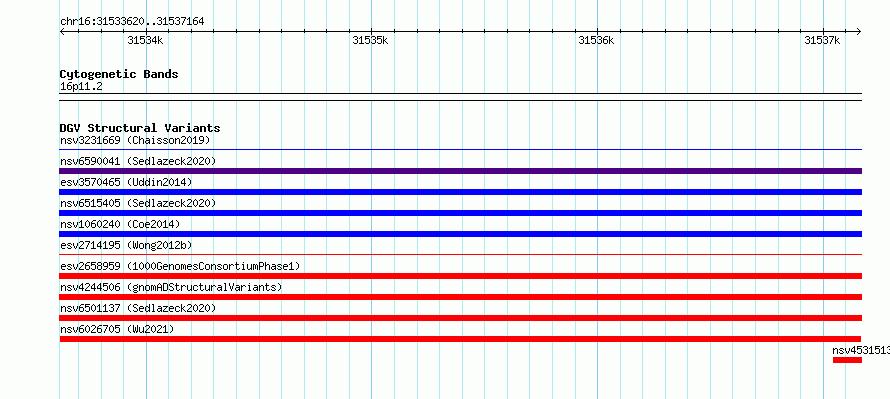The height and width of the screenshot is (399, 890).
Task: Open esv2714195 (Wong2012b) variant label
Action: click(126, 245)
